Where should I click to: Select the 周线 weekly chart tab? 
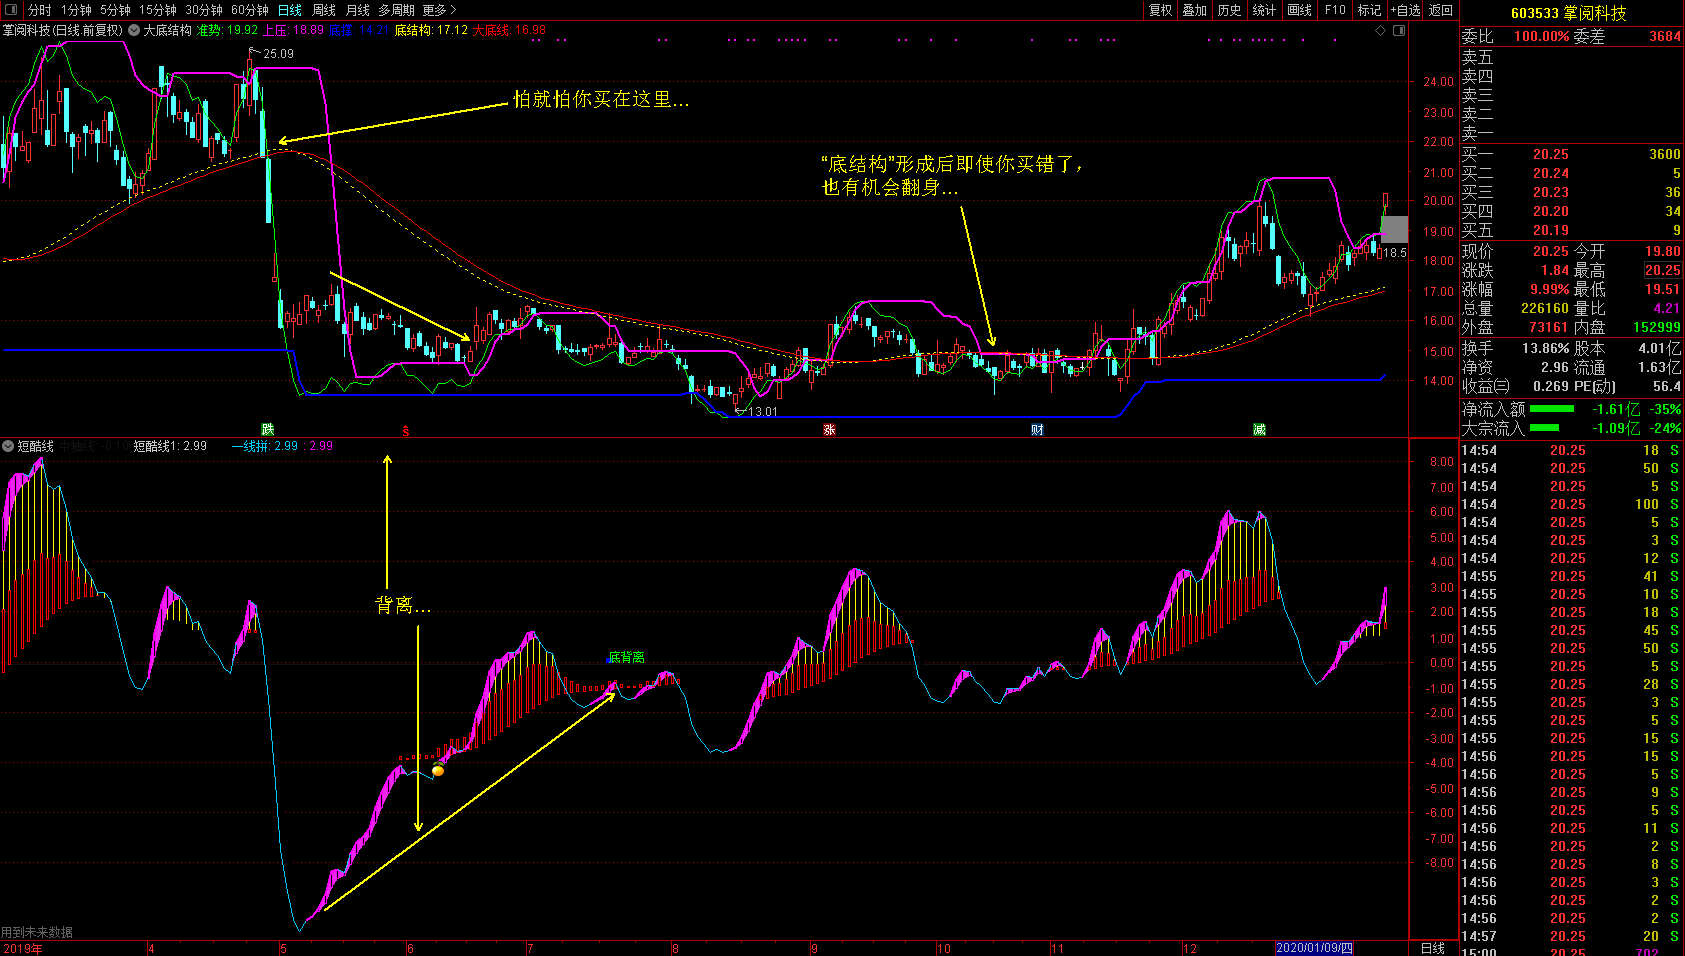(x=324, y=10)
